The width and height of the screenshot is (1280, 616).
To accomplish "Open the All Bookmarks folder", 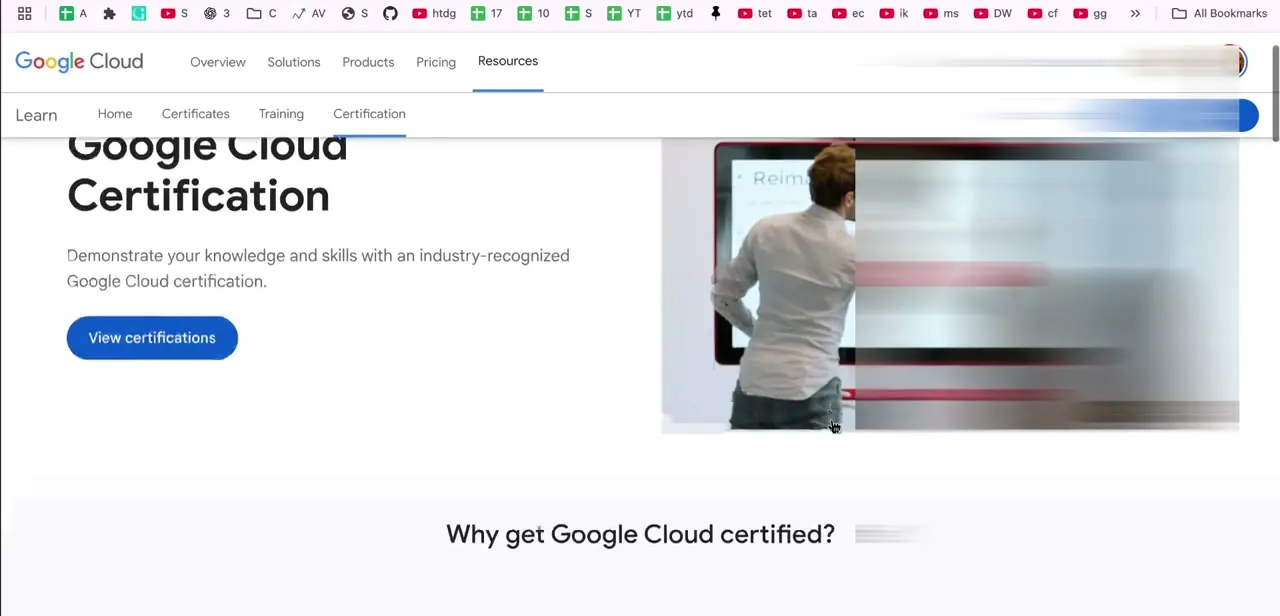I will tap(1219, 14).
